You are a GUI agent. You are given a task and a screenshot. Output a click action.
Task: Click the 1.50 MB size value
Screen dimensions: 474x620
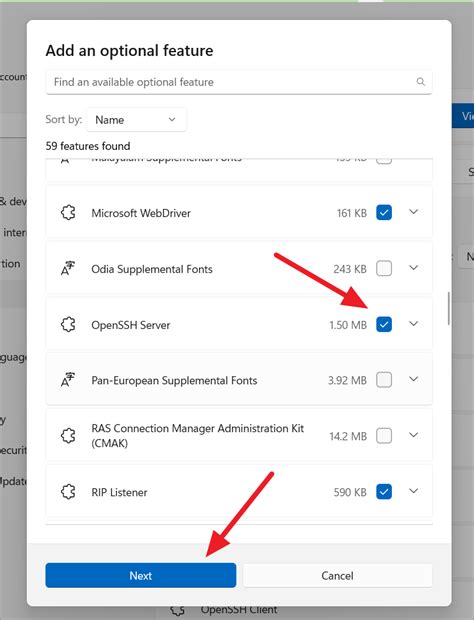click(x=348, y=325)
